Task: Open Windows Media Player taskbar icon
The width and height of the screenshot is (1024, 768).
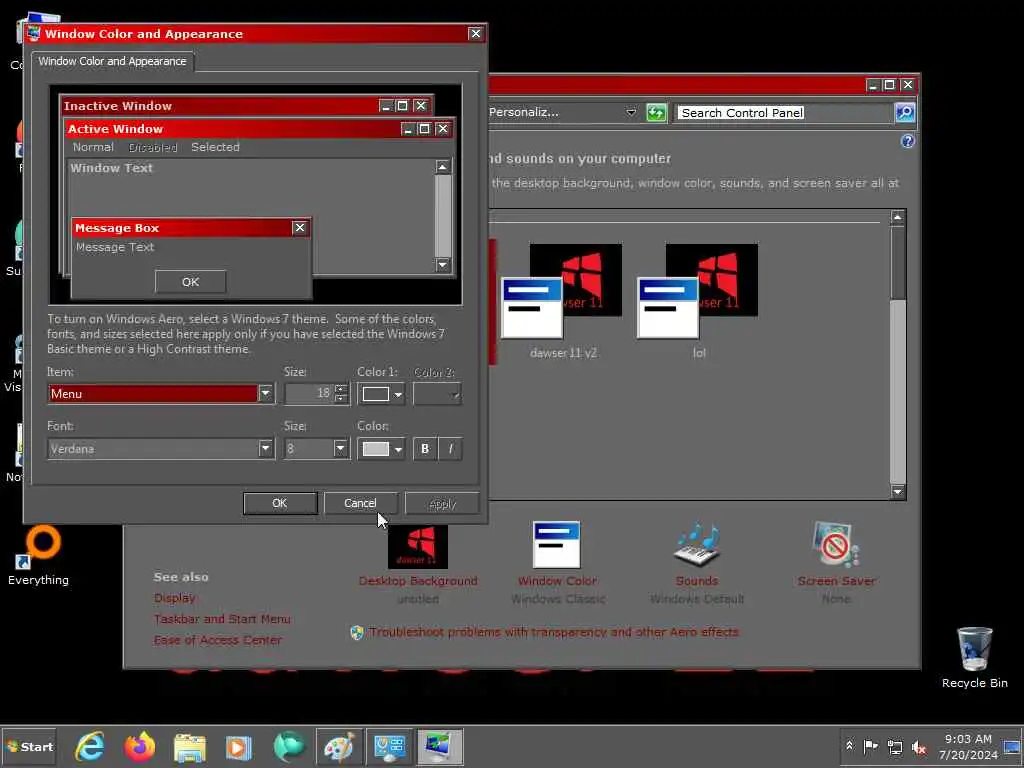Action: coord(238,746)
